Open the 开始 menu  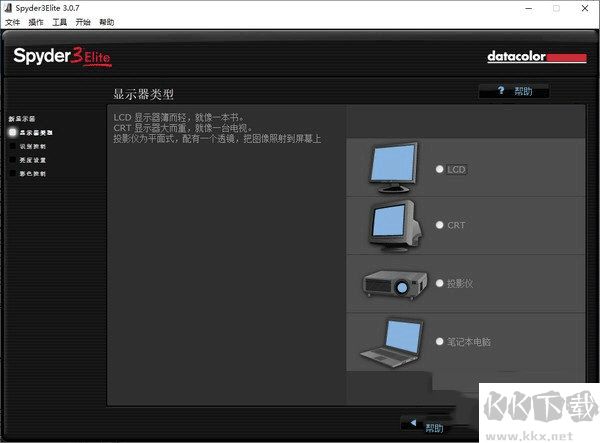(83, 22)
